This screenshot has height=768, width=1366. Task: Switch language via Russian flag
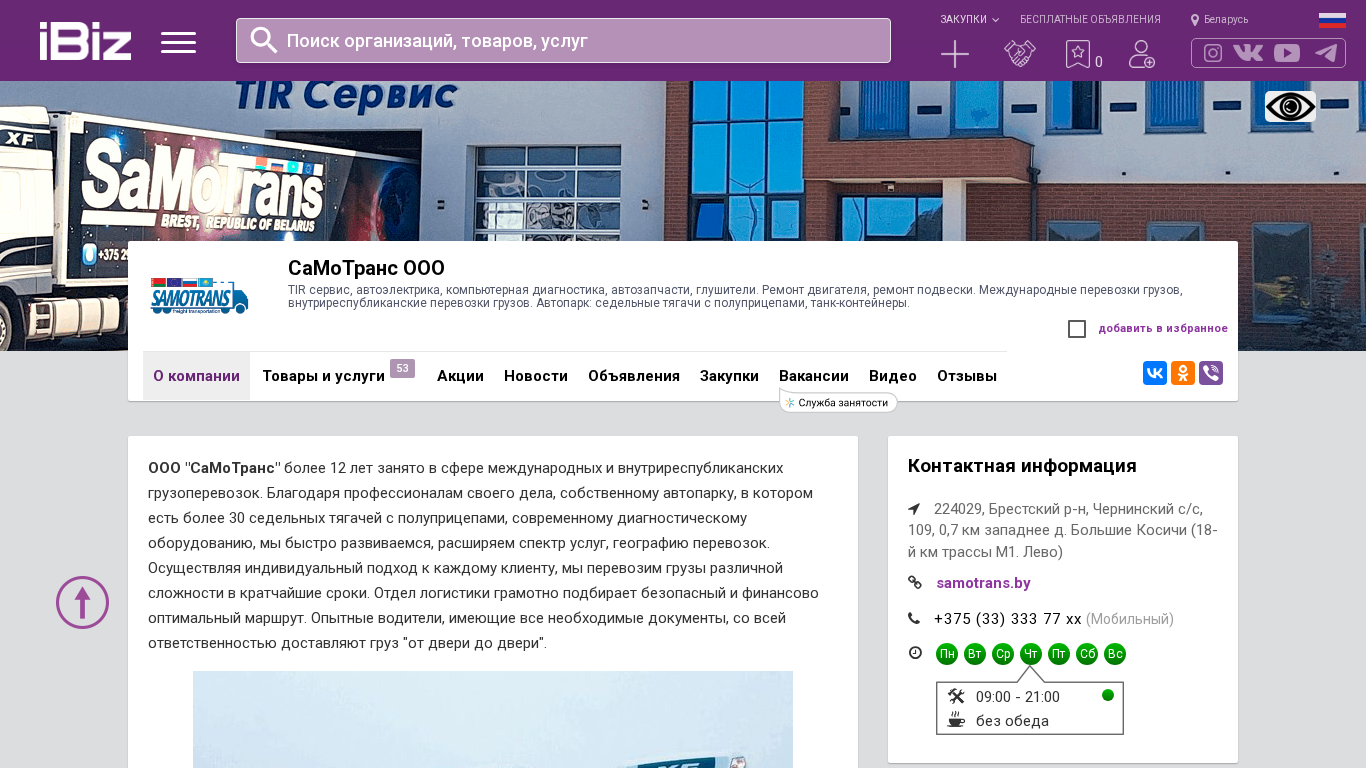click(1332, 20)
